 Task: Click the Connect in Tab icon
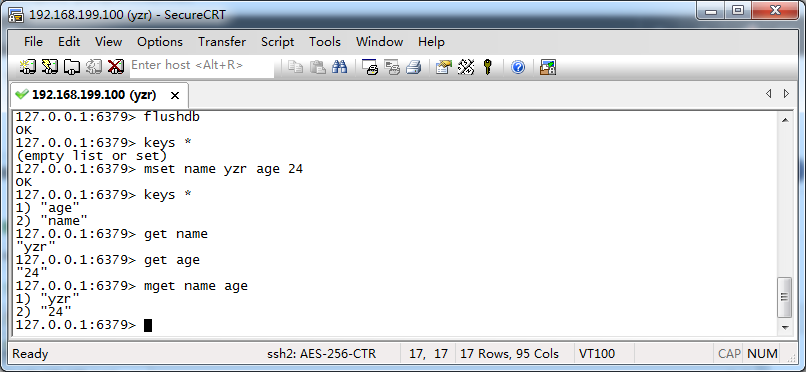(x=71, y=67)
